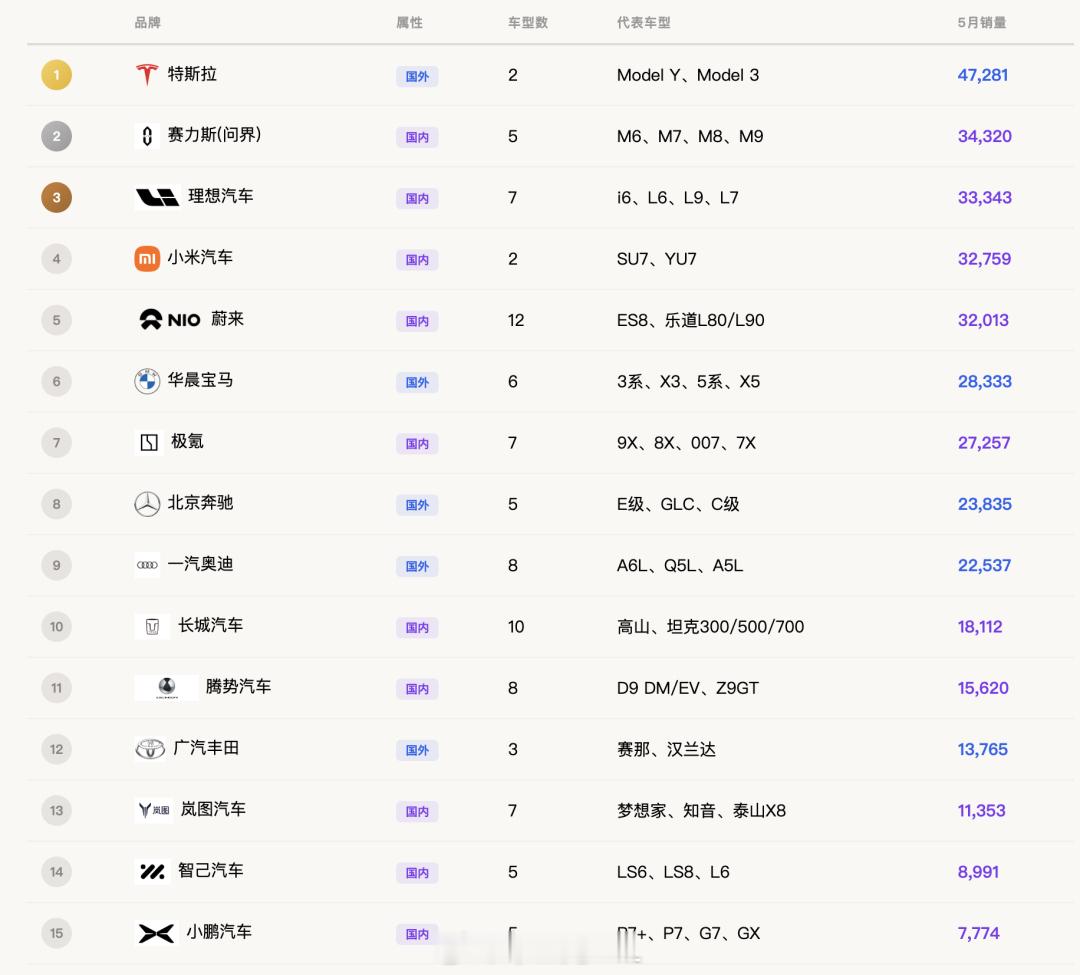The height and width of the screenshot is (975, 1080).
Task: Click the gold rank 1 badge
Action: [56, 75]
